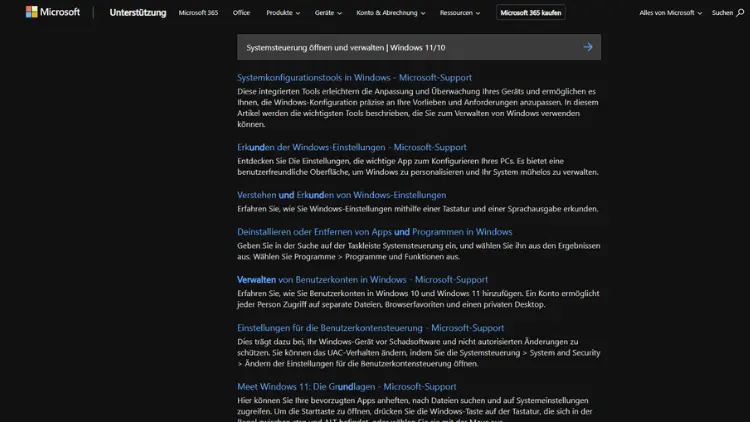Viewport: 750px width, 422px height.
Task: Click text "Hier können Sie Ihre bevorzugten Apps anheften"
Action: [415, 409]
